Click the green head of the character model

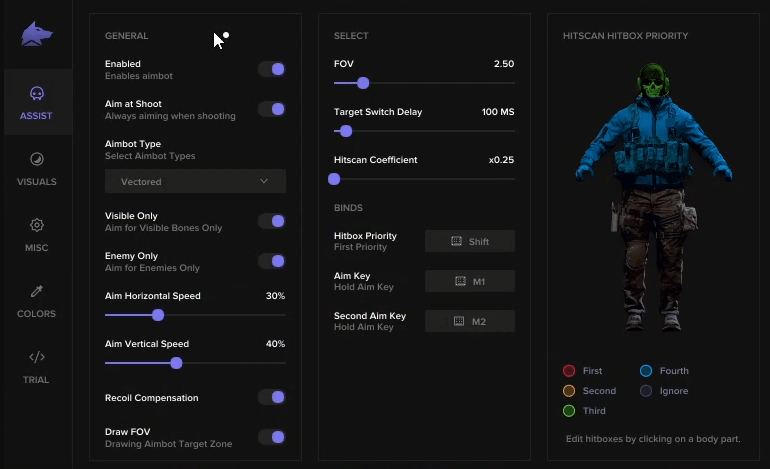(653, 81)
